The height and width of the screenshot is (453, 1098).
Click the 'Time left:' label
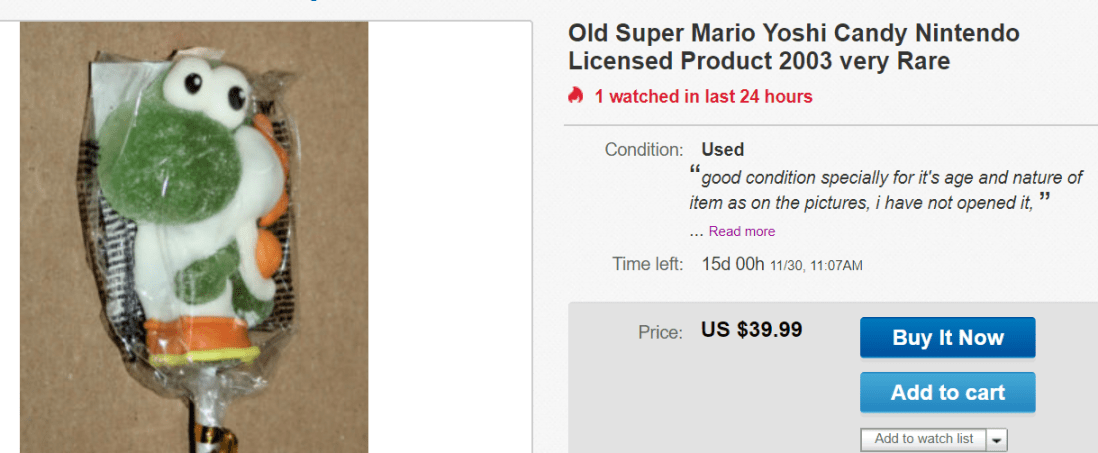coord(647,264)
